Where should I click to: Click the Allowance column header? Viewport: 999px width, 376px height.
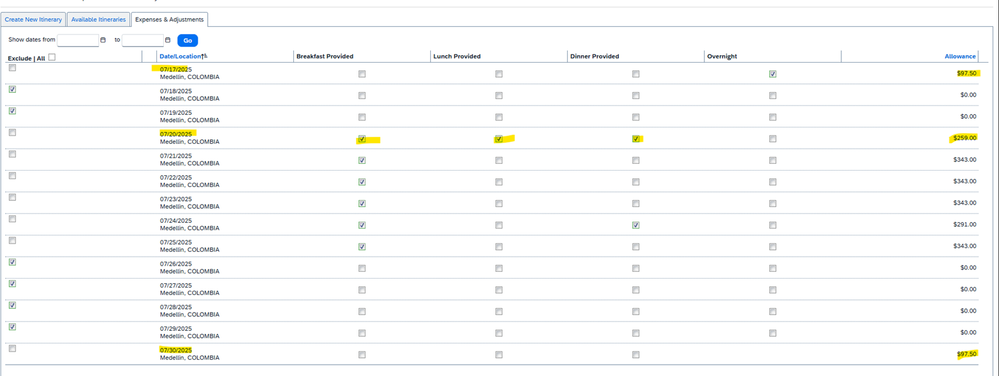(960, 56)
